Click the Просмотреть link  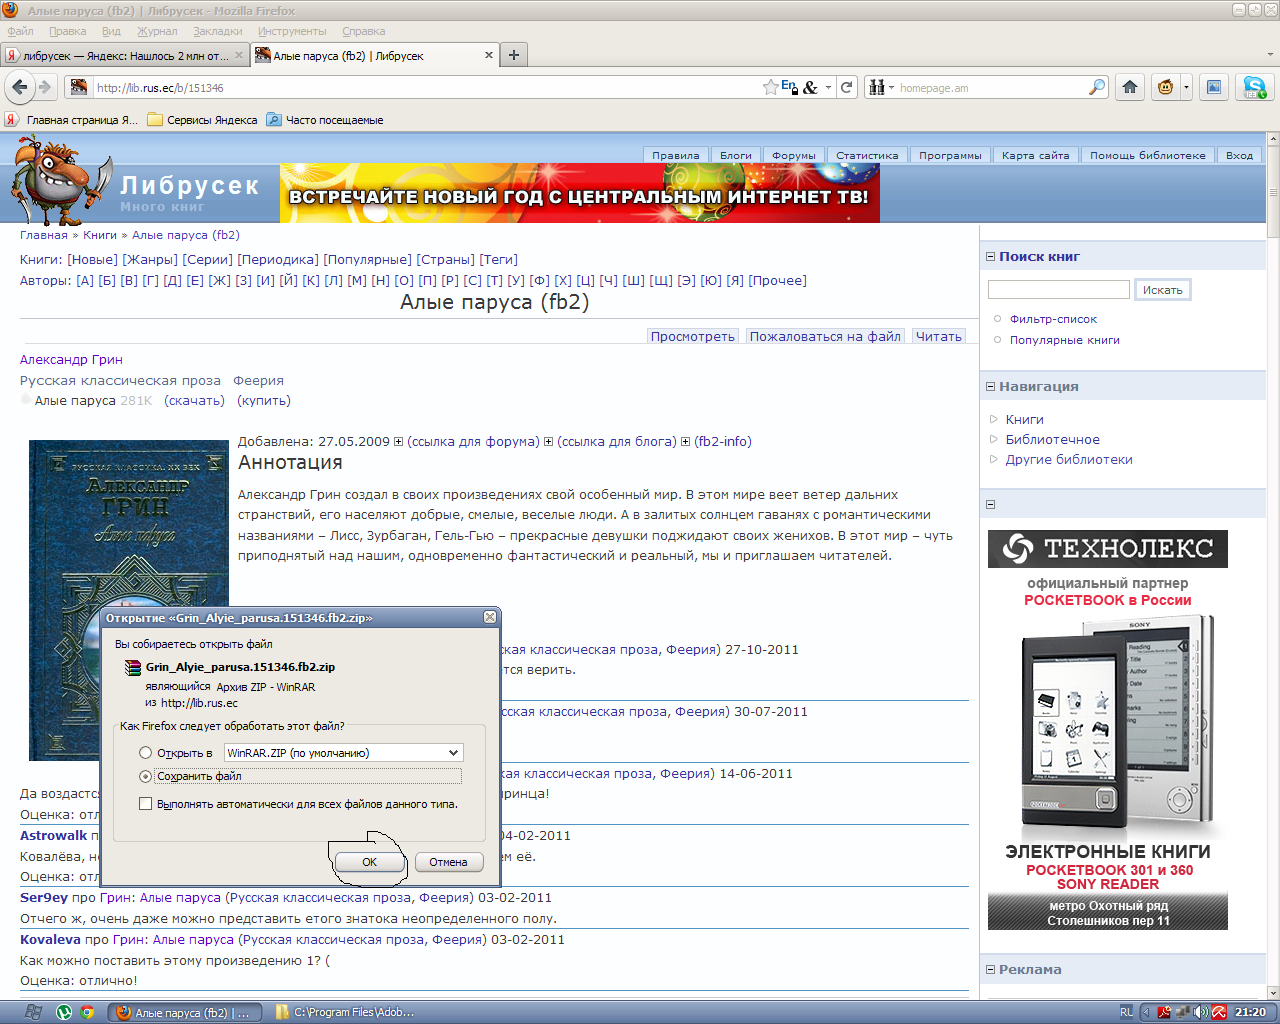pyautogui.click(x=693, y=336)
